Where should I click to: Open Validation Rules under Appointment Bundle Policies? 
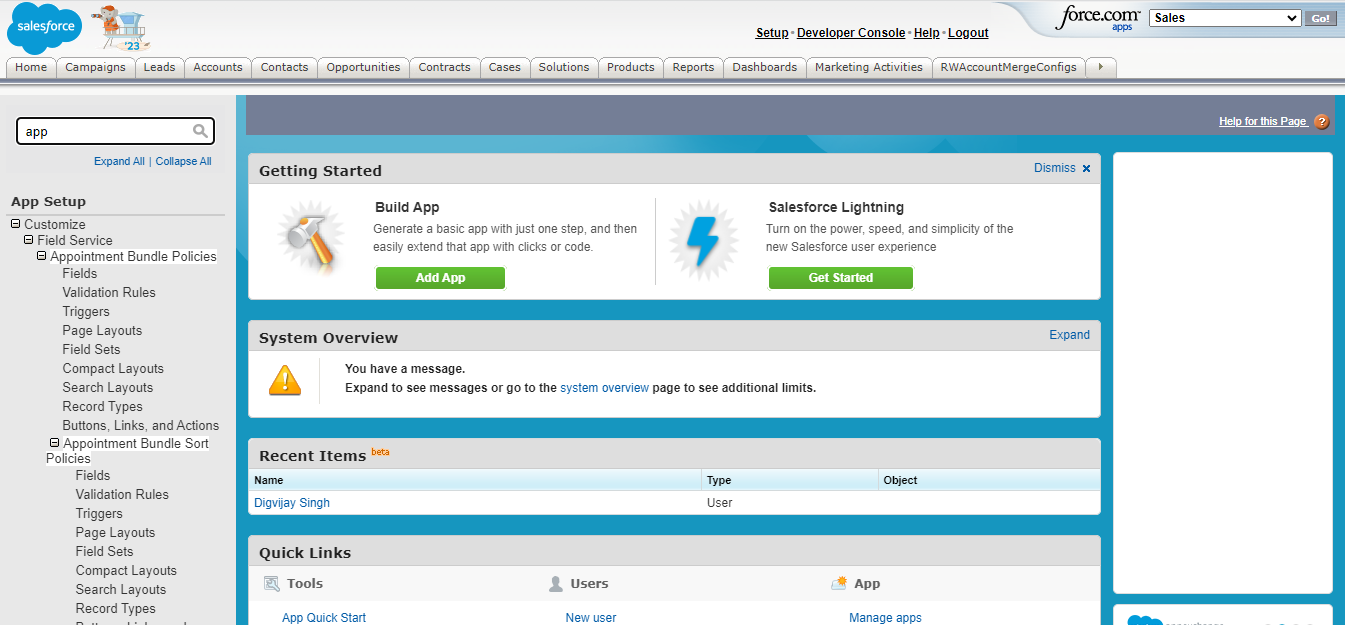109,292
